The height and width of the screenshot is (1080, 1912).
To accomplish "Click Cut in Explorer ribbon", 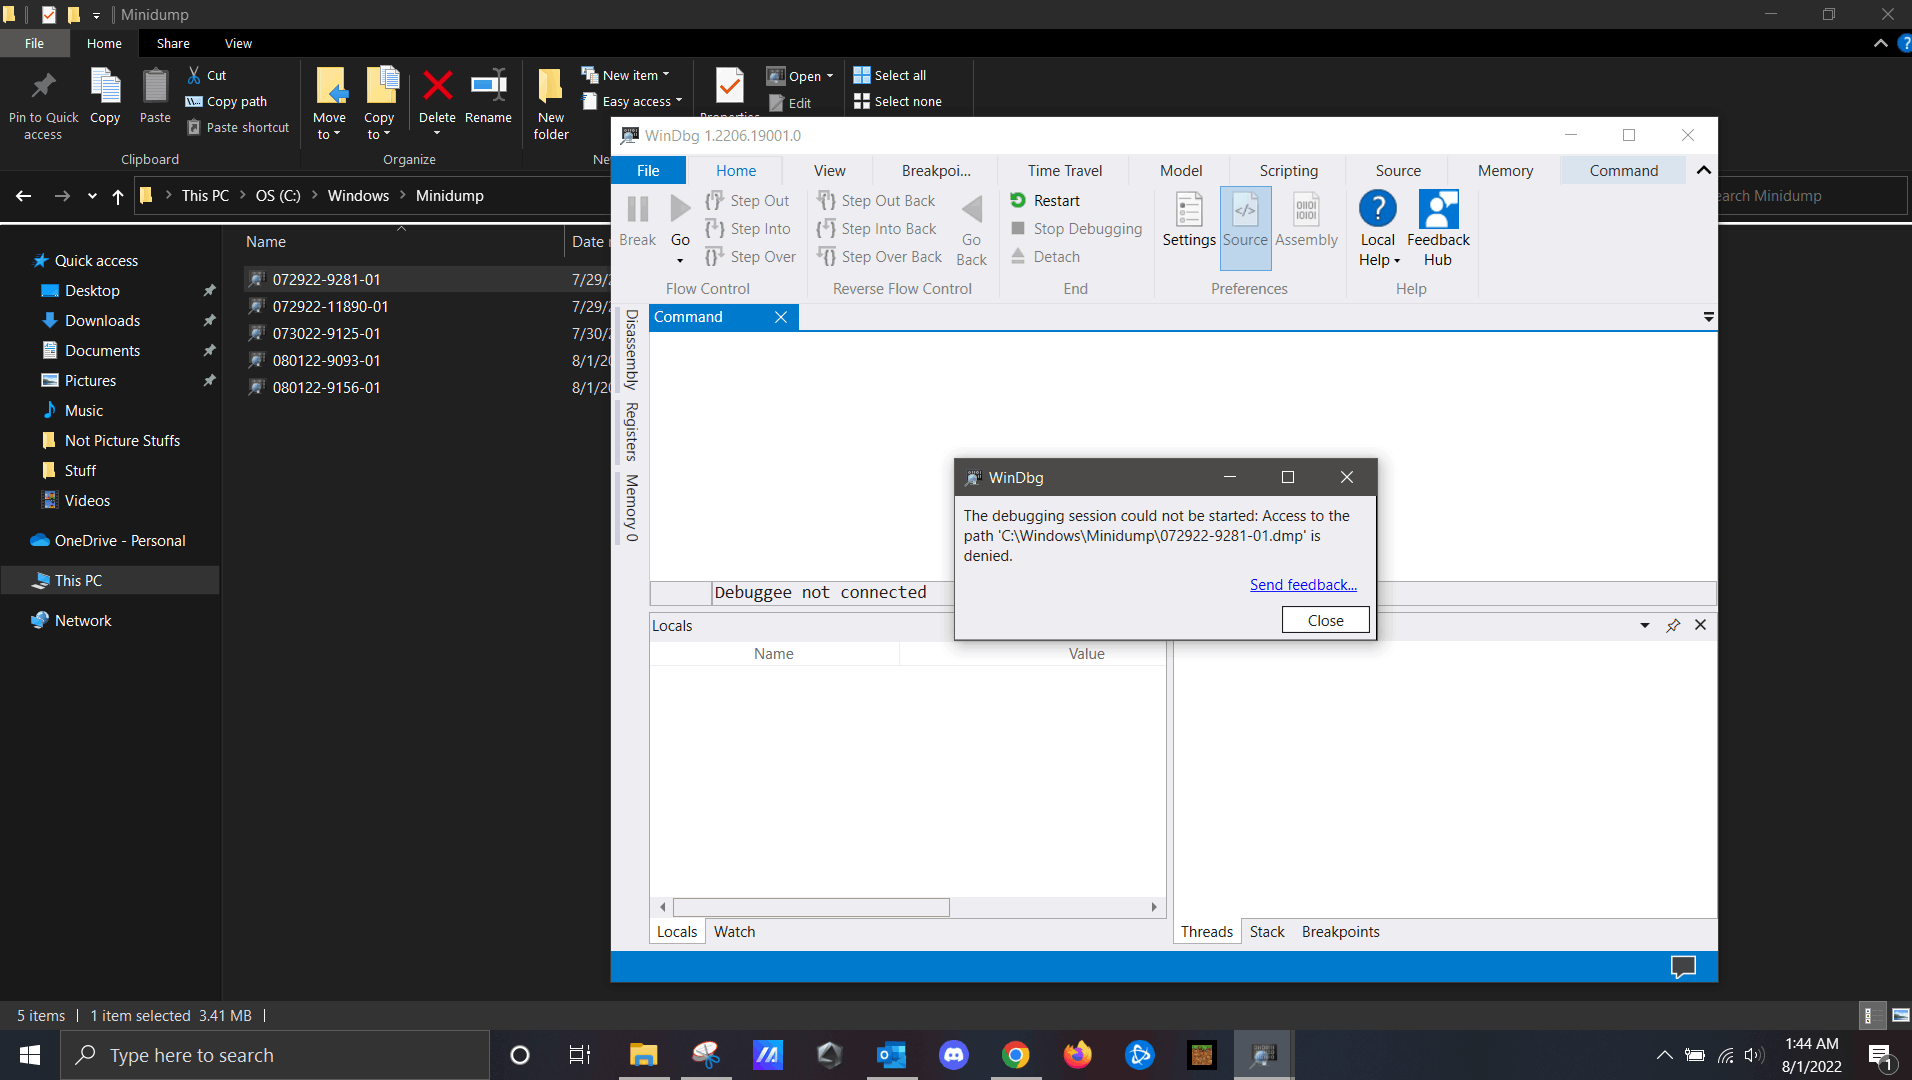I will [x=207, y=75].
